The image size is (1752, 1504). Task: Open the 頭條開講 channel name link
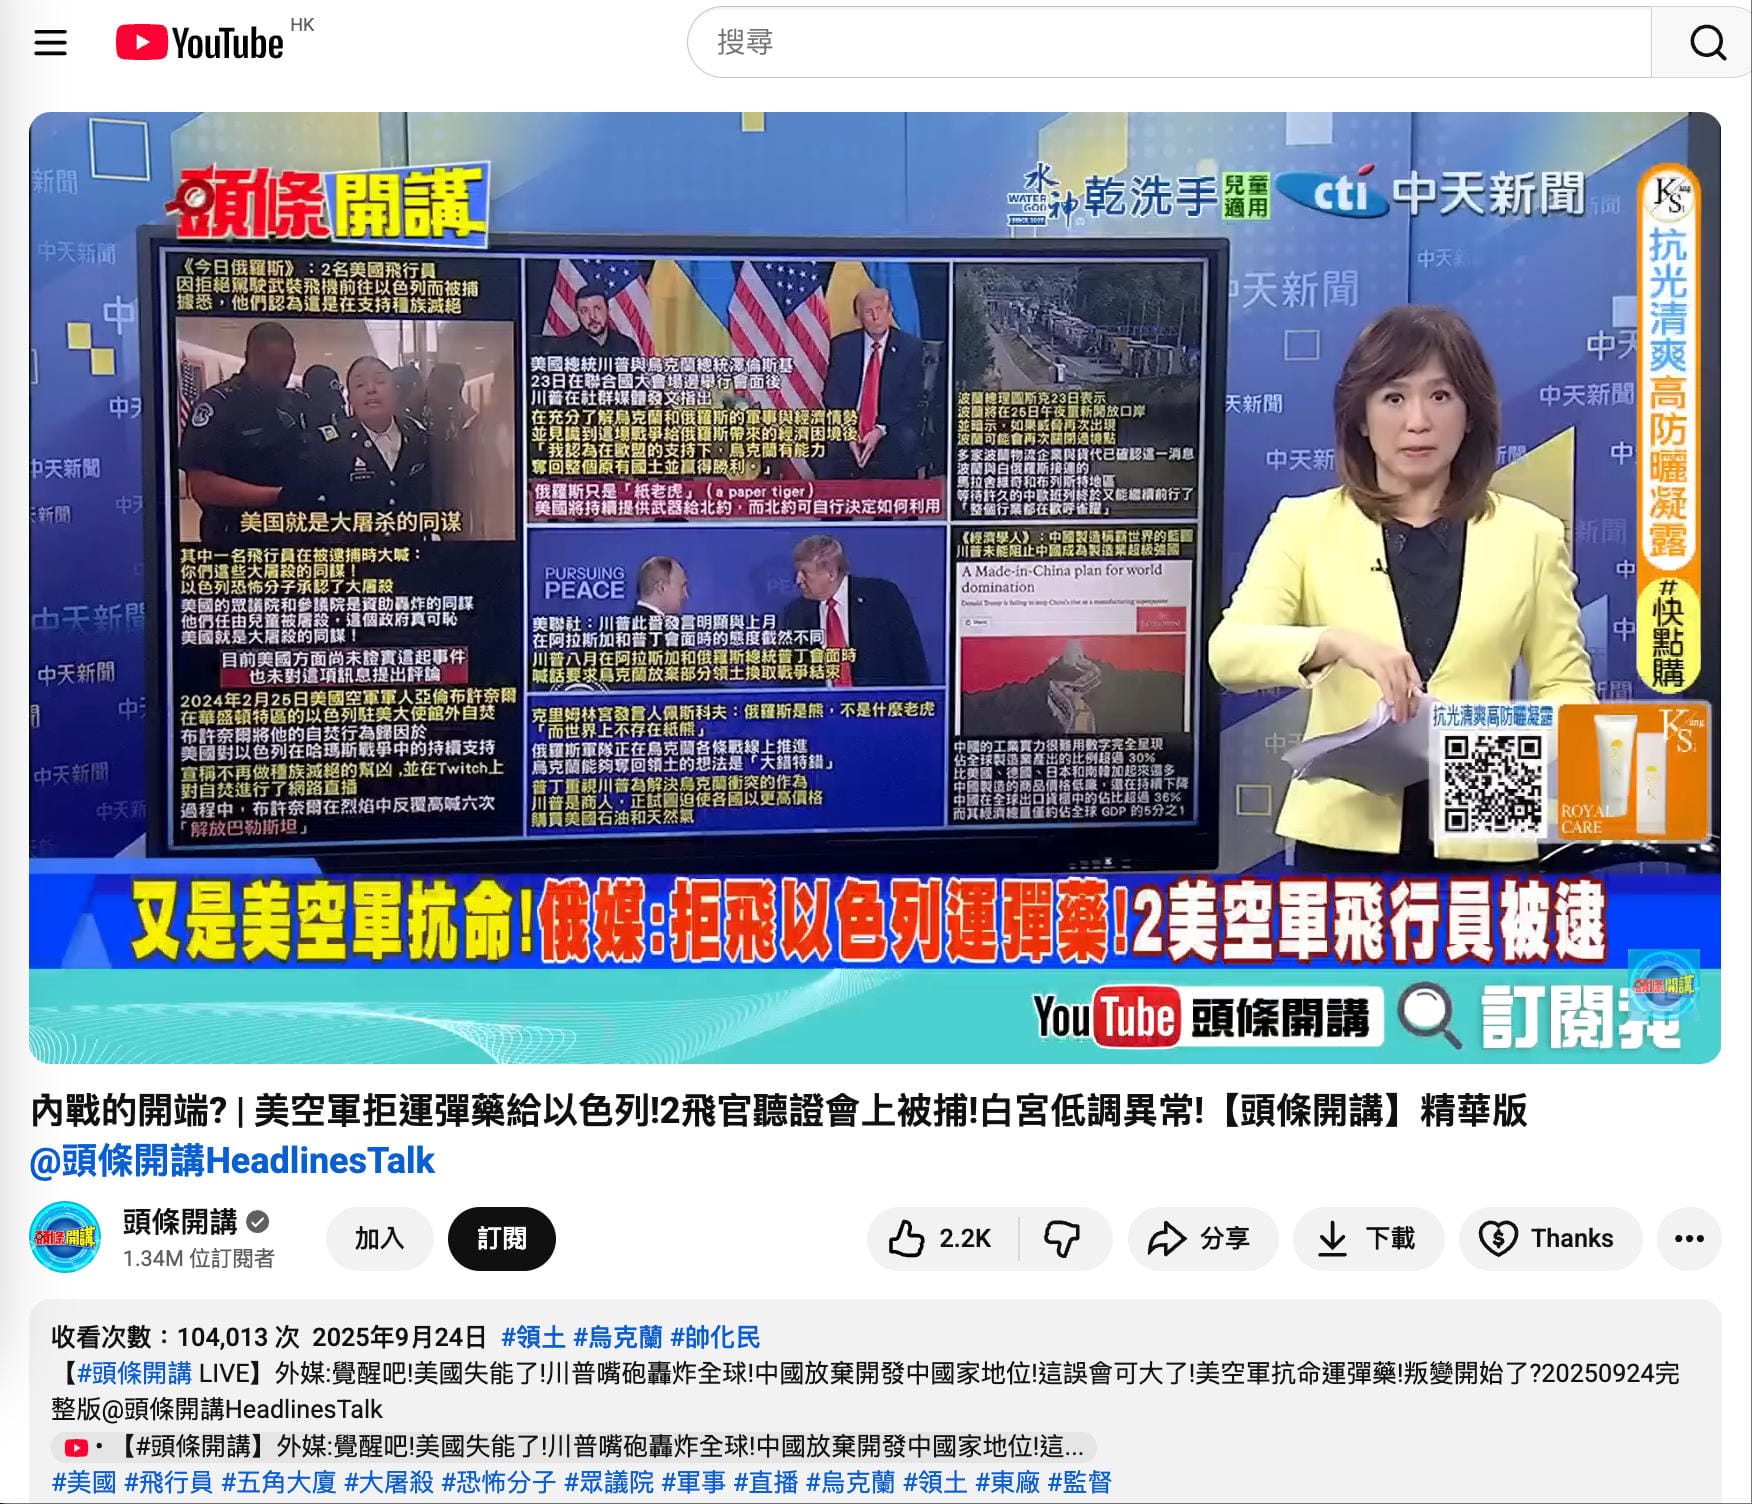[x=180, y=1221]
